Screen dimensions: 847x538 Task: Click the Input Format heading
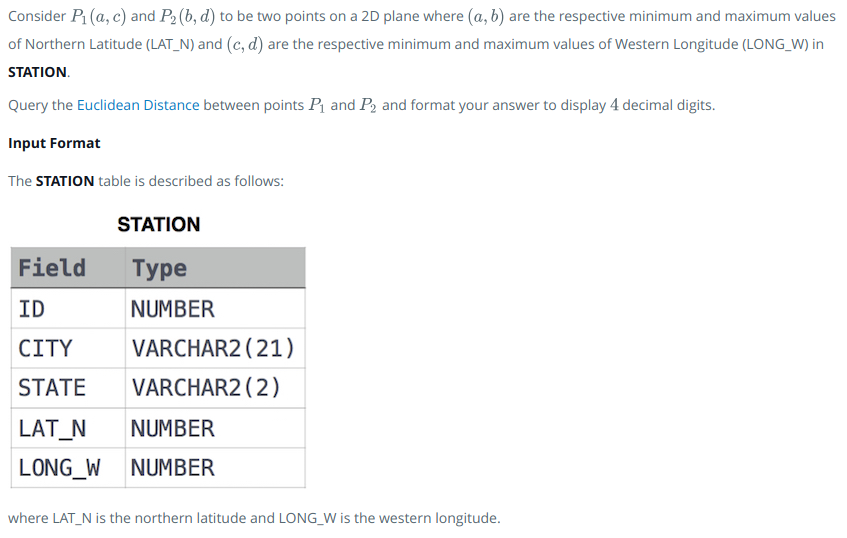54,143
